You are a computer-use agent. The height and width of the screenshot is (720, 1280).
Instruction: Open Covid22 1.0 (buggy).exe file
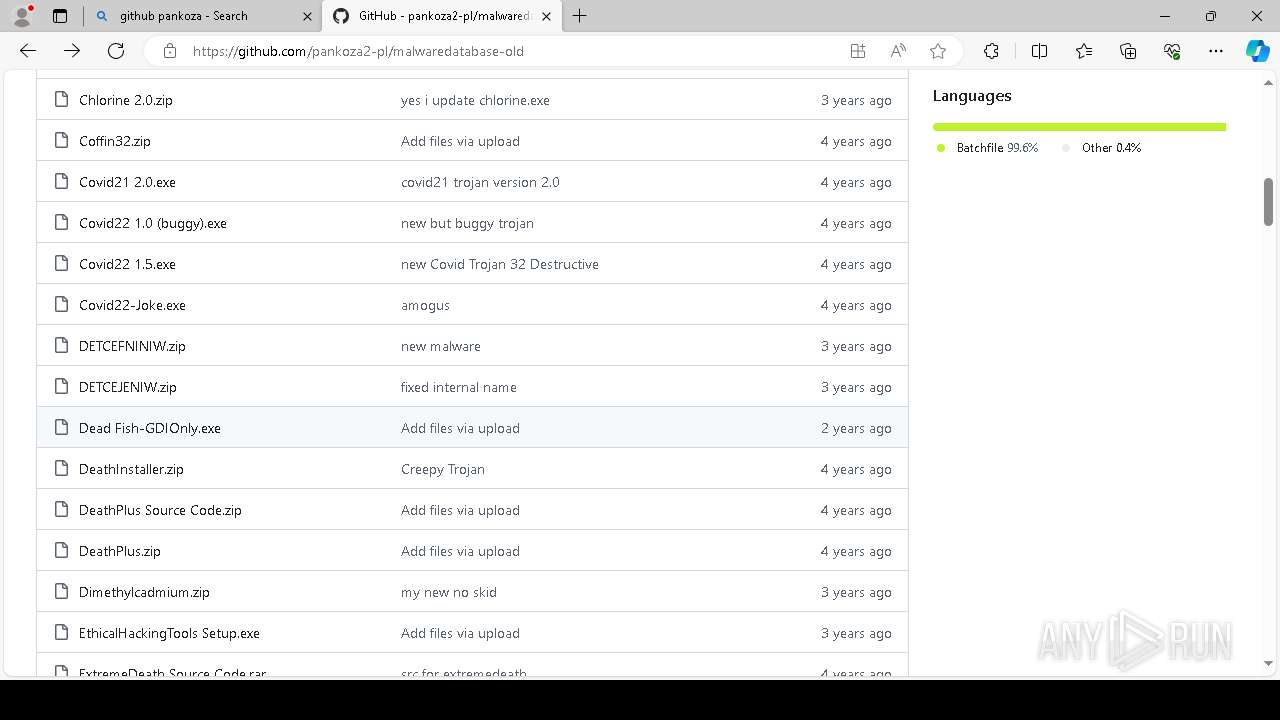[153, 223]
